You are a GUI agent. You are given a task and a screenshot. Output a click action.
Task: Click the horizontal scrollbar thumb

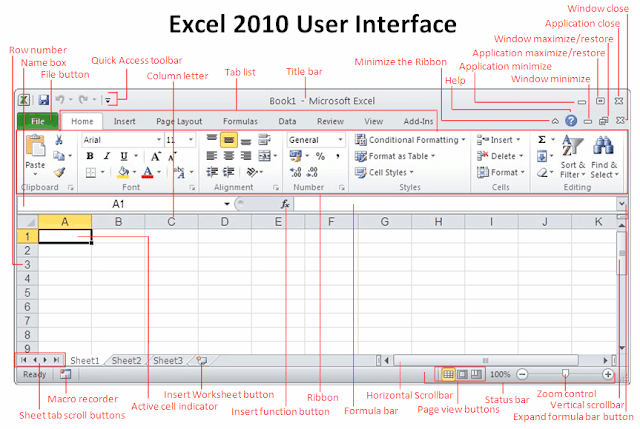click(x=486, y=360)
